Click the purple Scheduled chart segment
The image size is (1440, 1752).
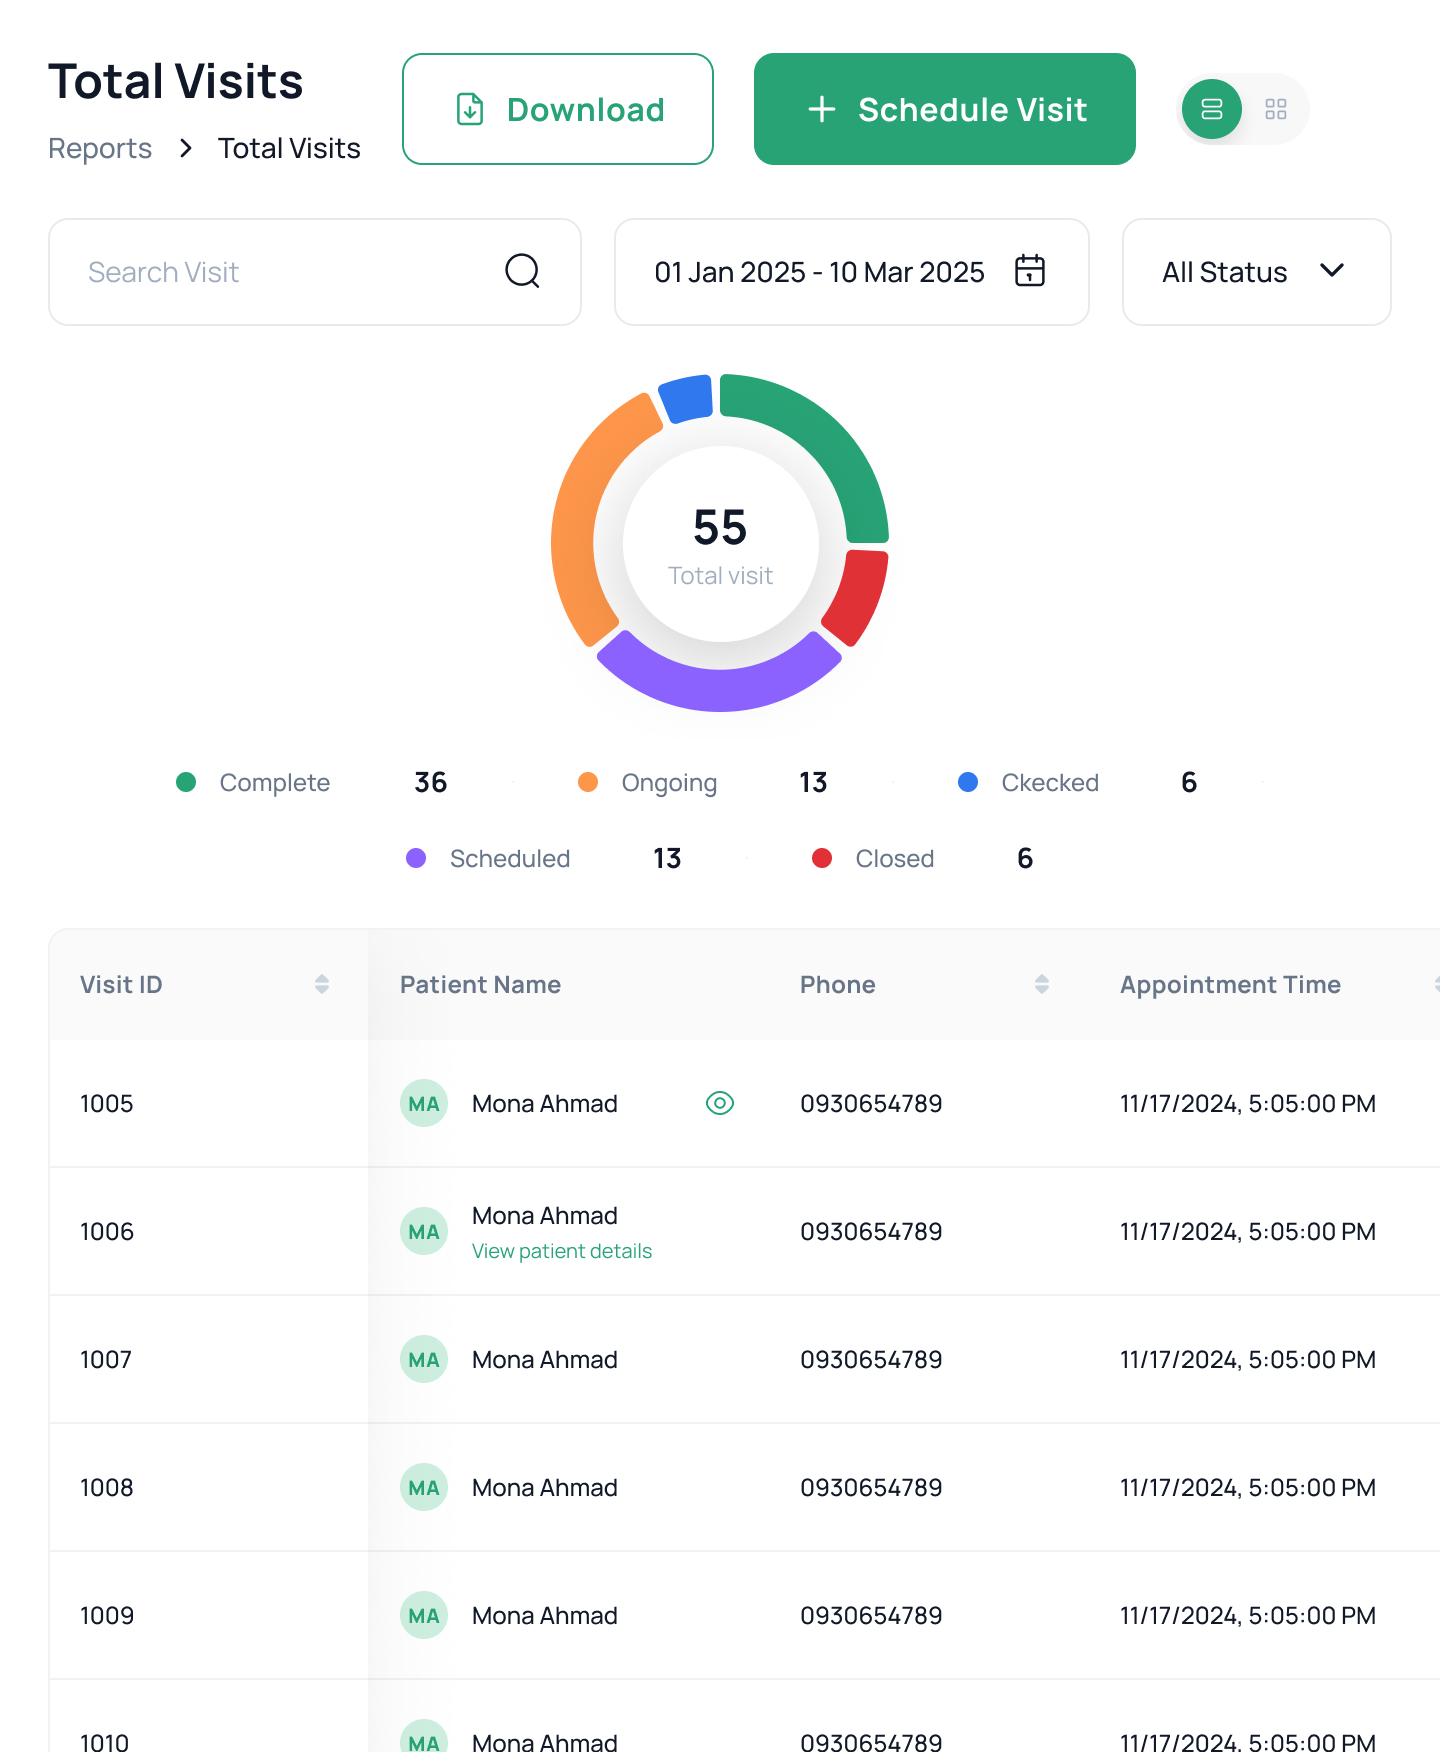click(x=718, y=680)
